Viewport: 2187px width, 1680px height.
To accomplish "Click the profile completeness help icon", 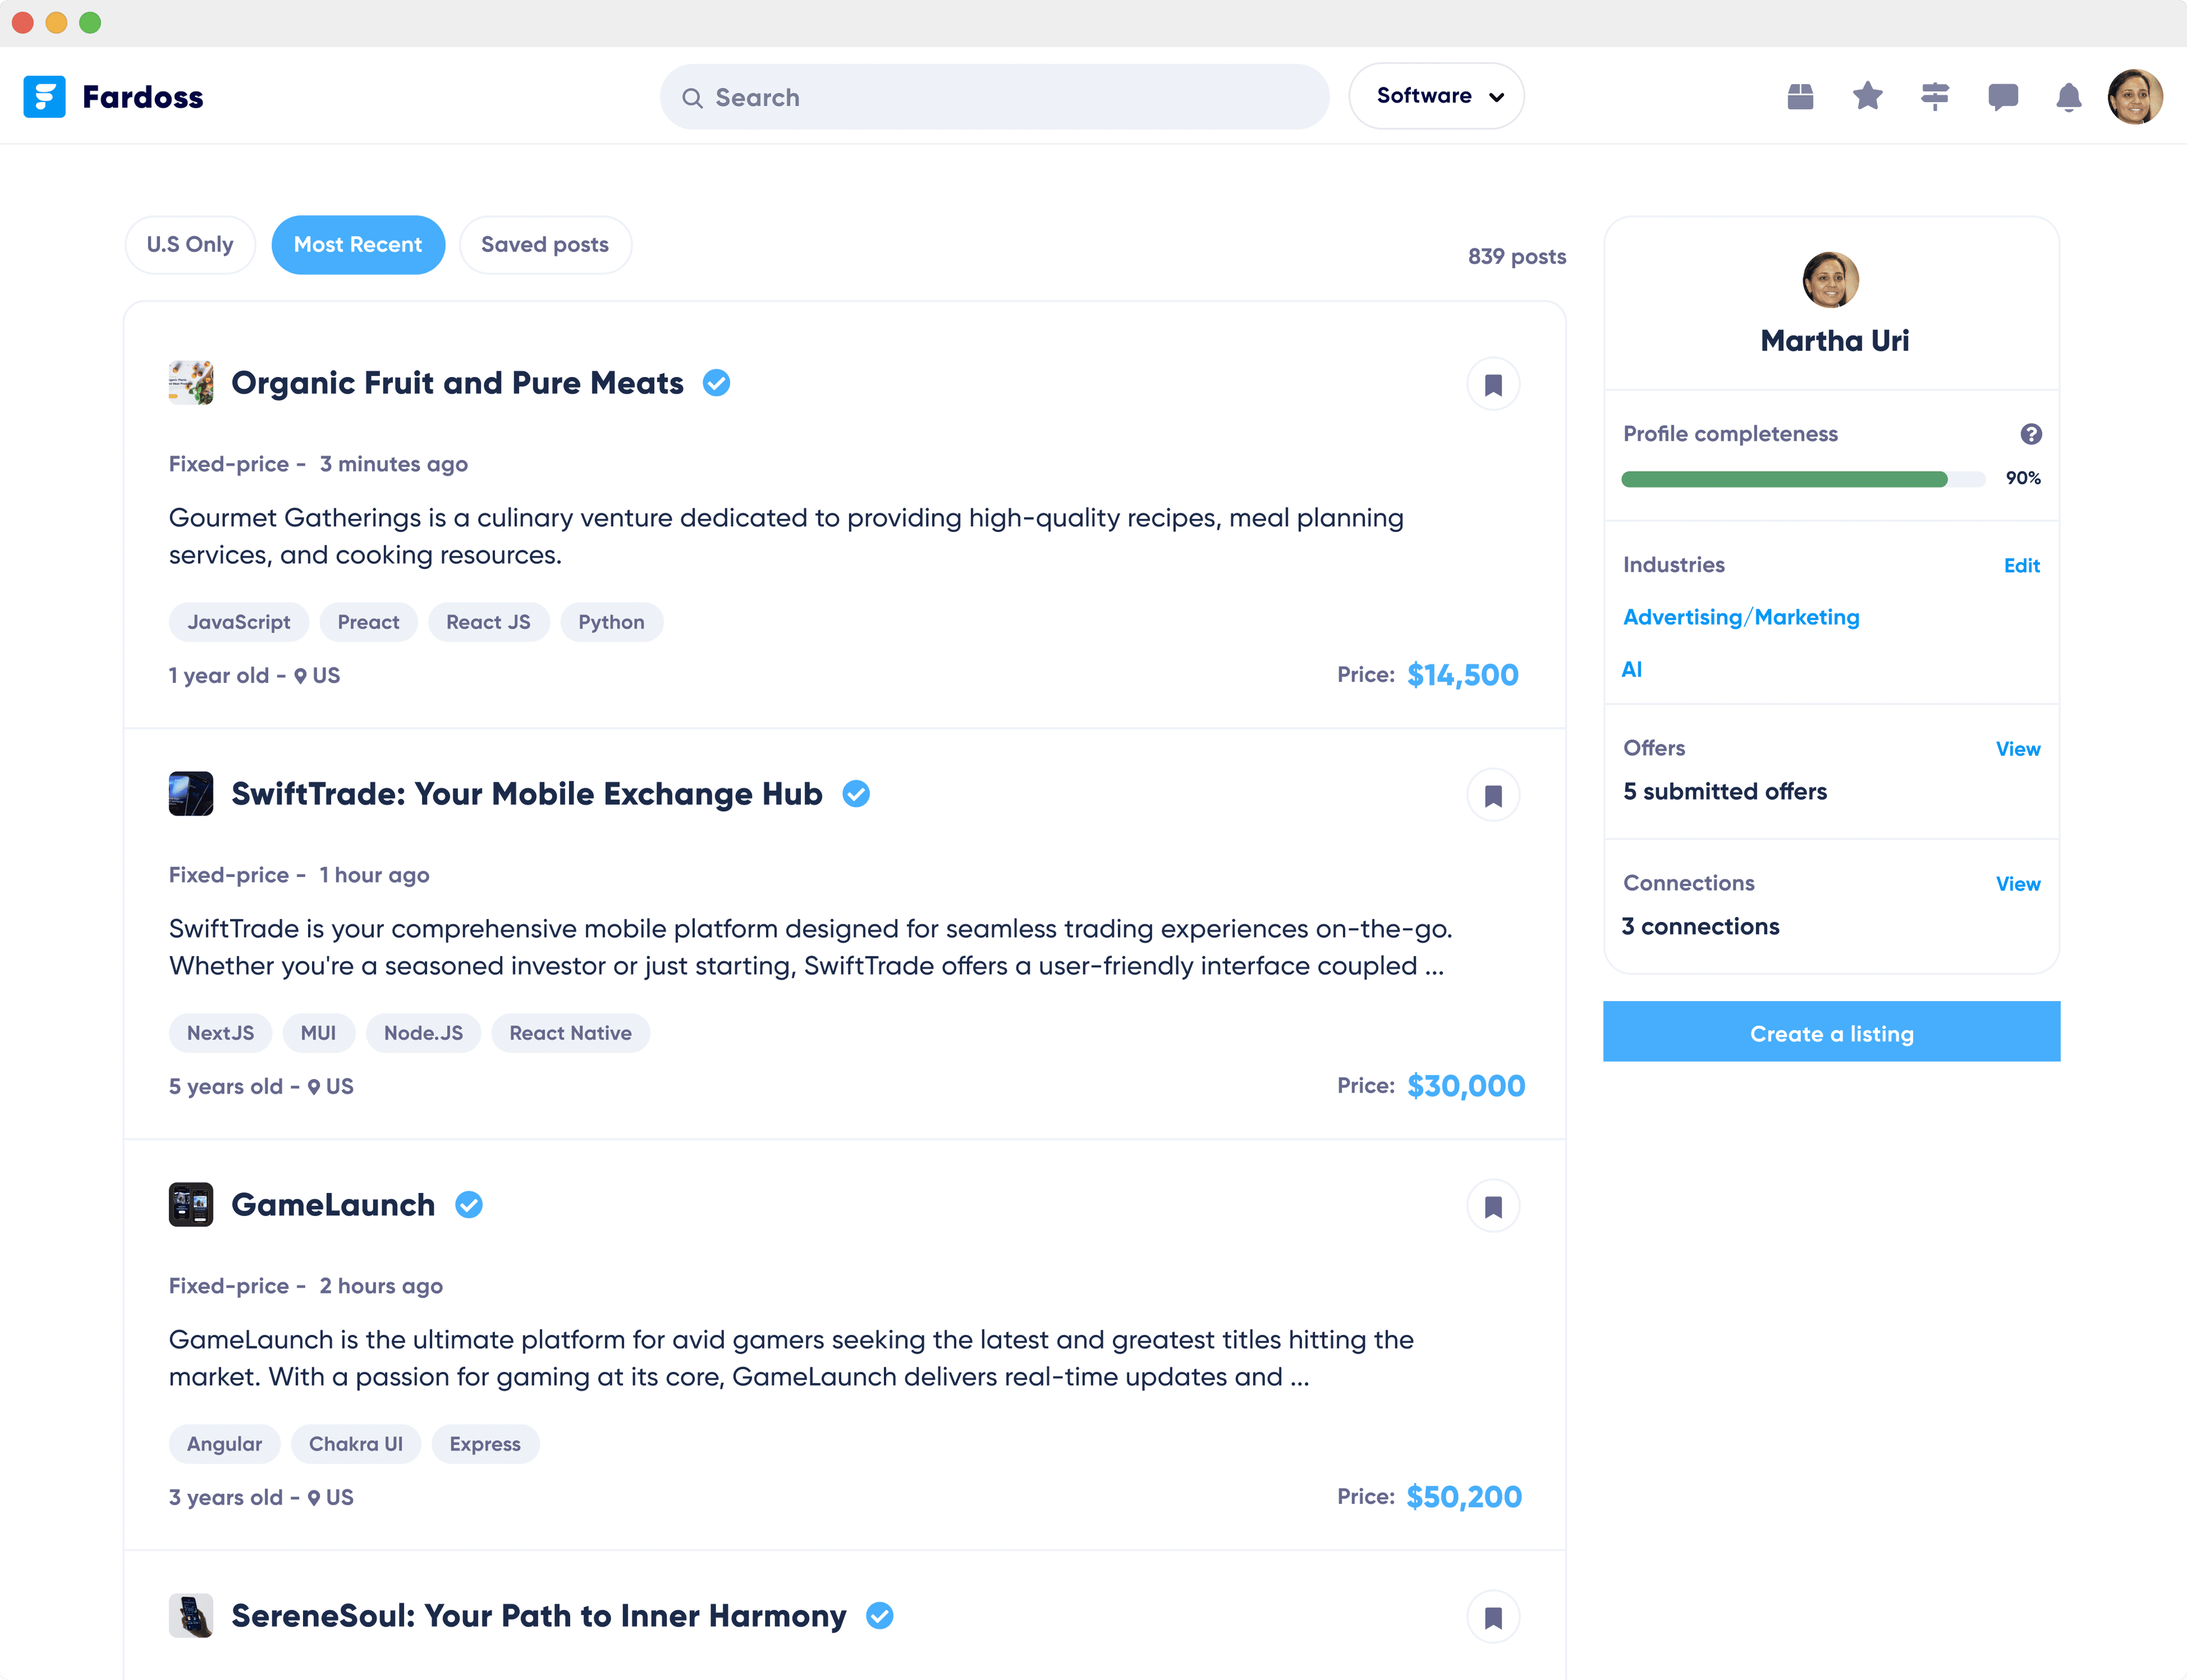I will pos(2030,434).
